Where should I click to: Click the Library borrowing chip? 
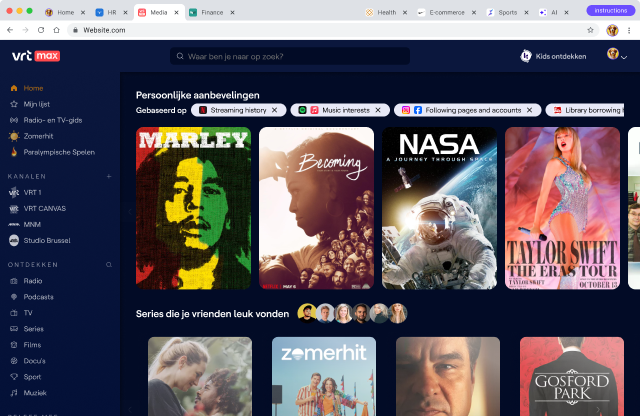pos(585,110)
